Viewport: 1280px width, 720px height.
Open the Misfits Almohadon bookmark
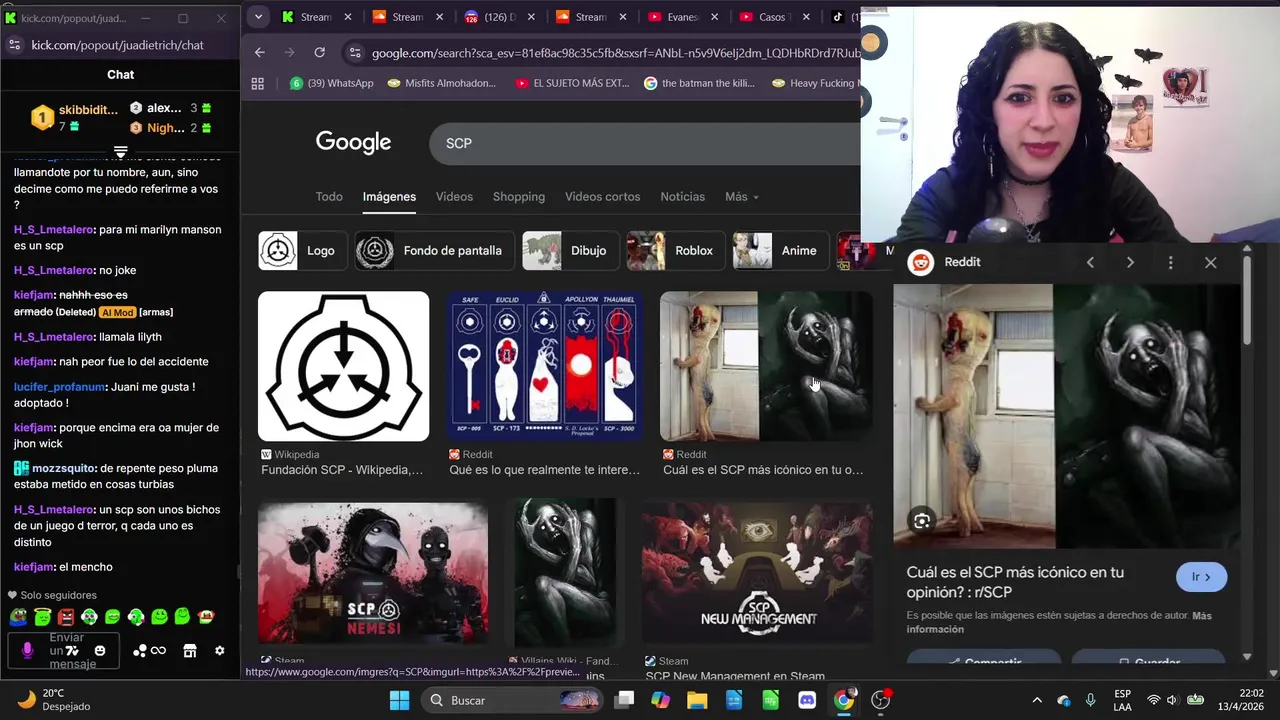pyautogui.click(x=441, y=83)
